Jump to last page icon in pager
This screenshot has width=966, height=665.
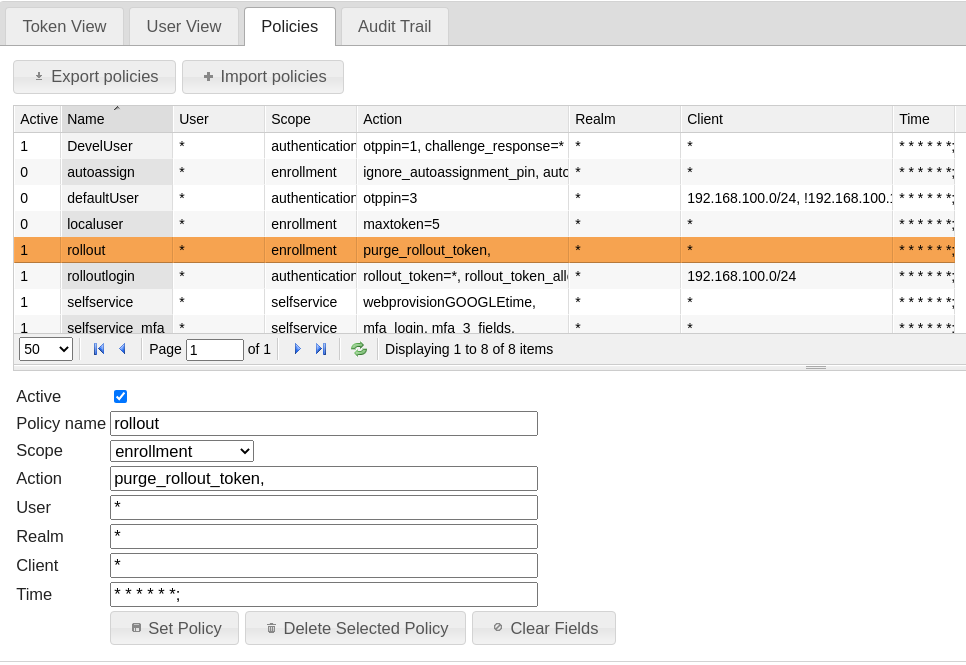(321, 349)
